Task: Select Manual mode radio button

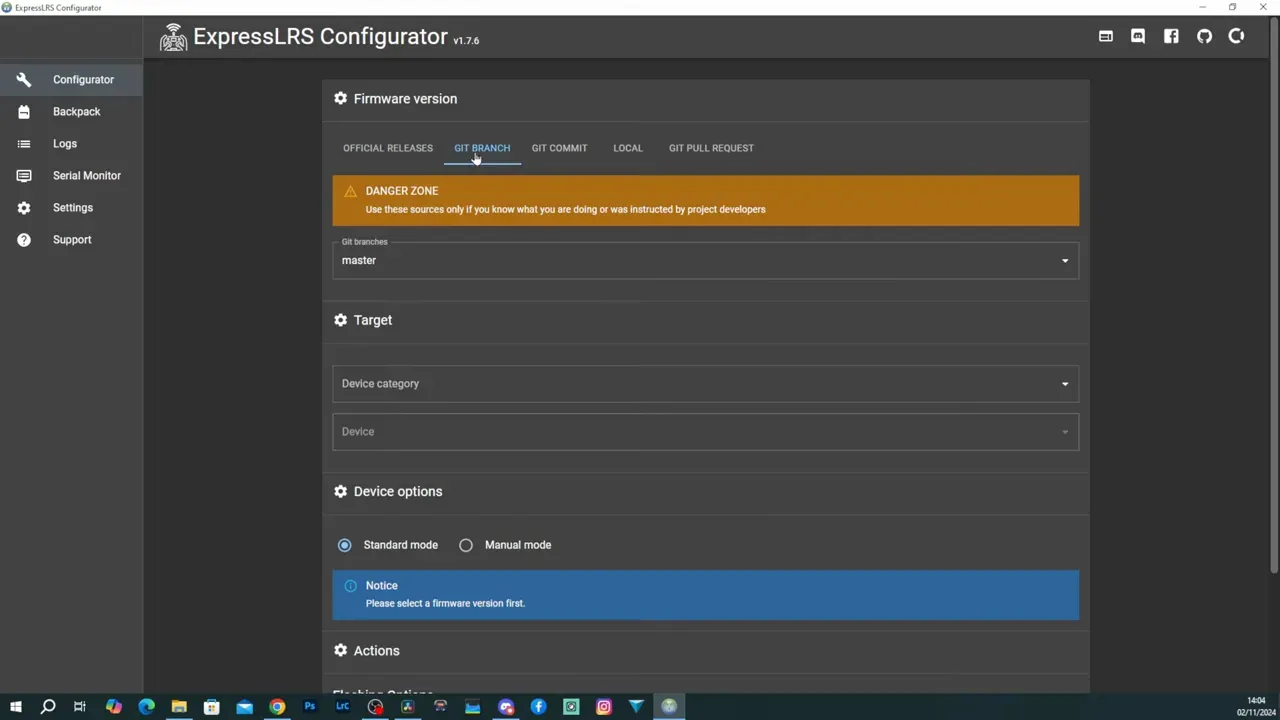Action: click(x=466, y=545)
